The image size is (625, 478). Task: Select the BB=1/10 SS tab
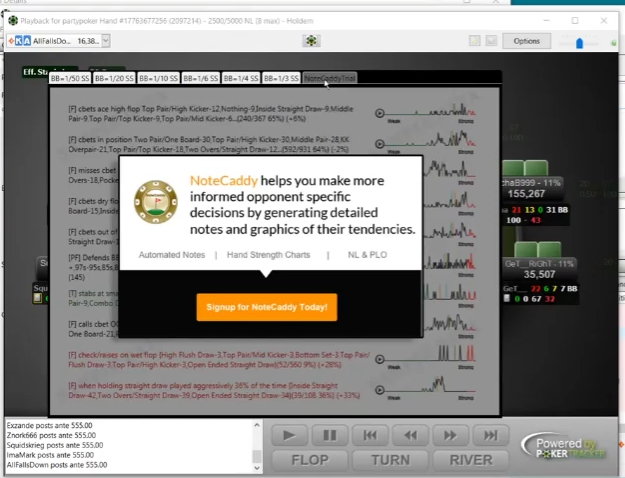tap(158, 79)
